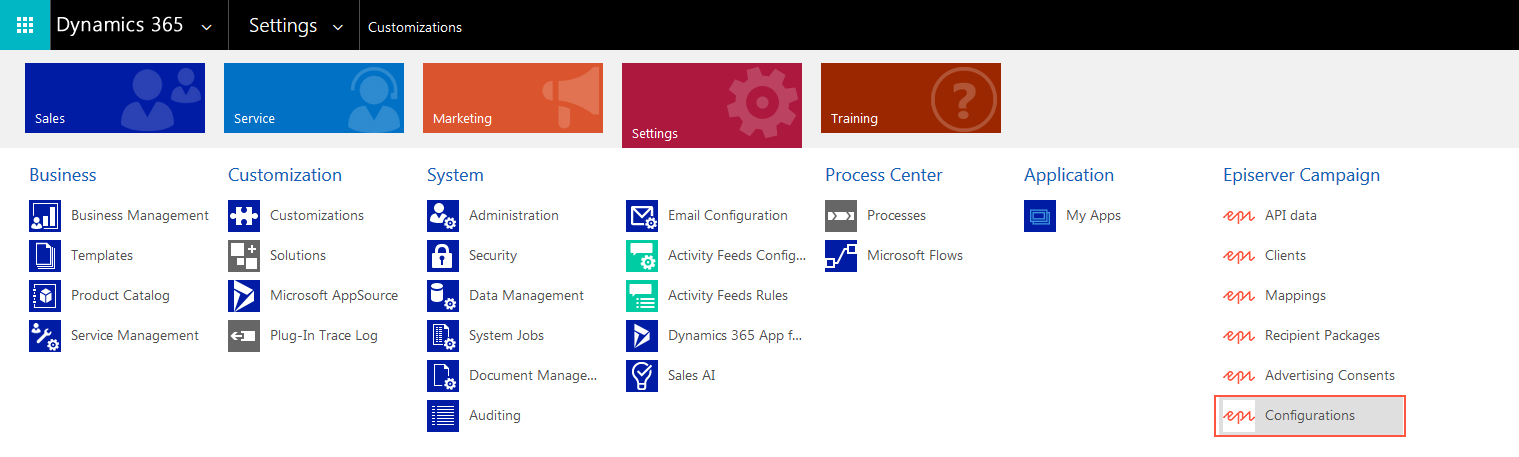Screen dimensions: 1519x457
Task: Open the Training area tile
Action: tap(911, 98)
